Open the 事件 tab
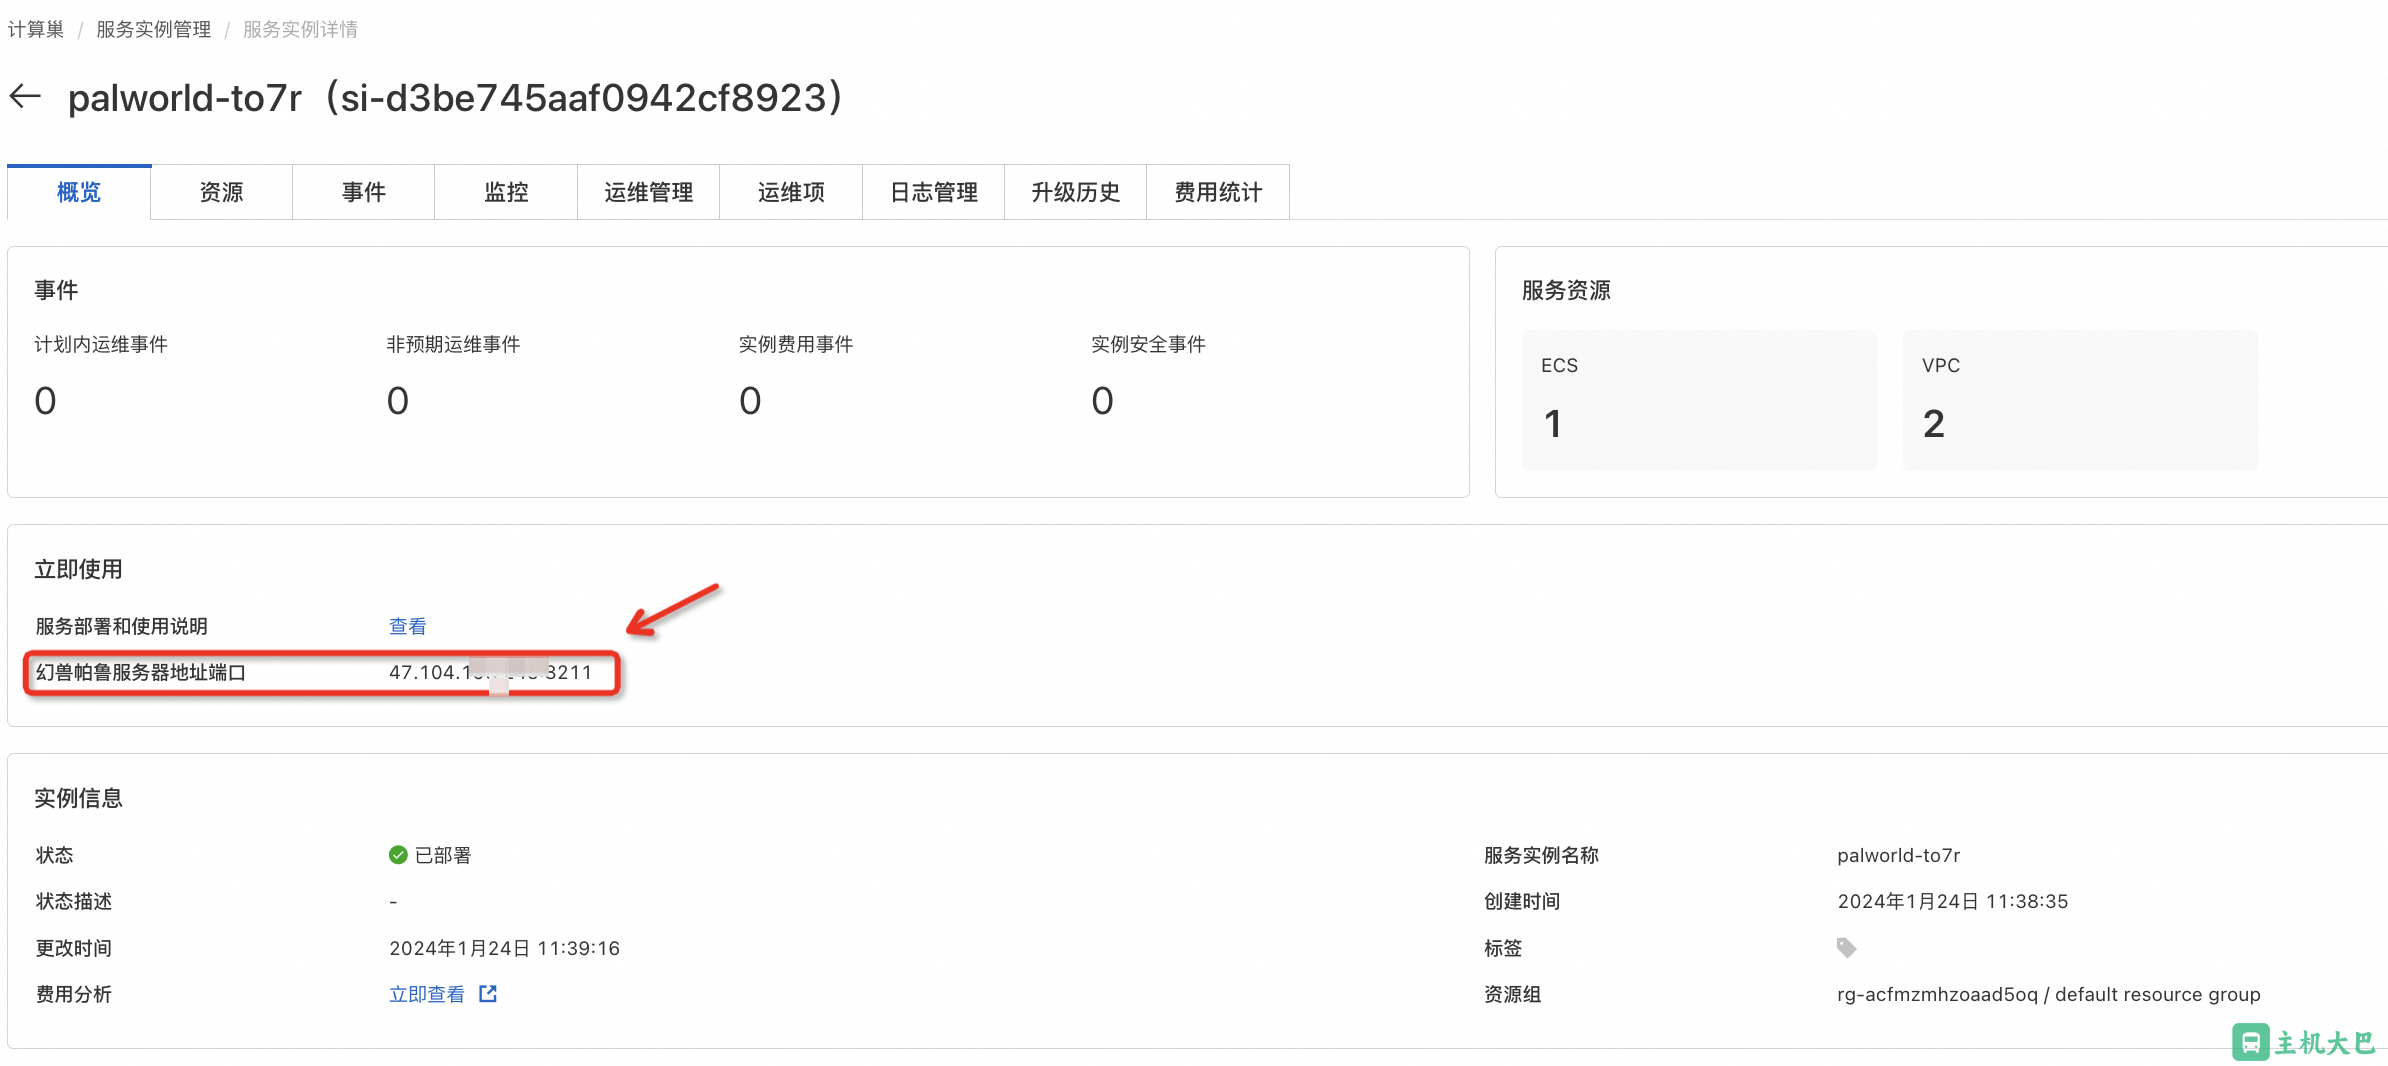Image resolution: width=2388 pixels, height=1066 pixels. pyautogui.click(x=364, y=192)
